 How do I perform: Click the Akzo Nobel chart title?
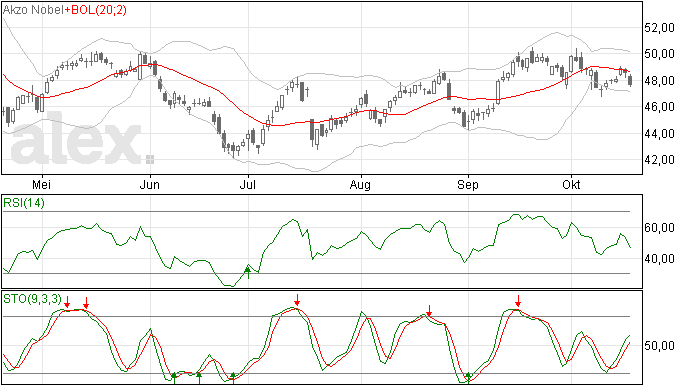[33, 10]
